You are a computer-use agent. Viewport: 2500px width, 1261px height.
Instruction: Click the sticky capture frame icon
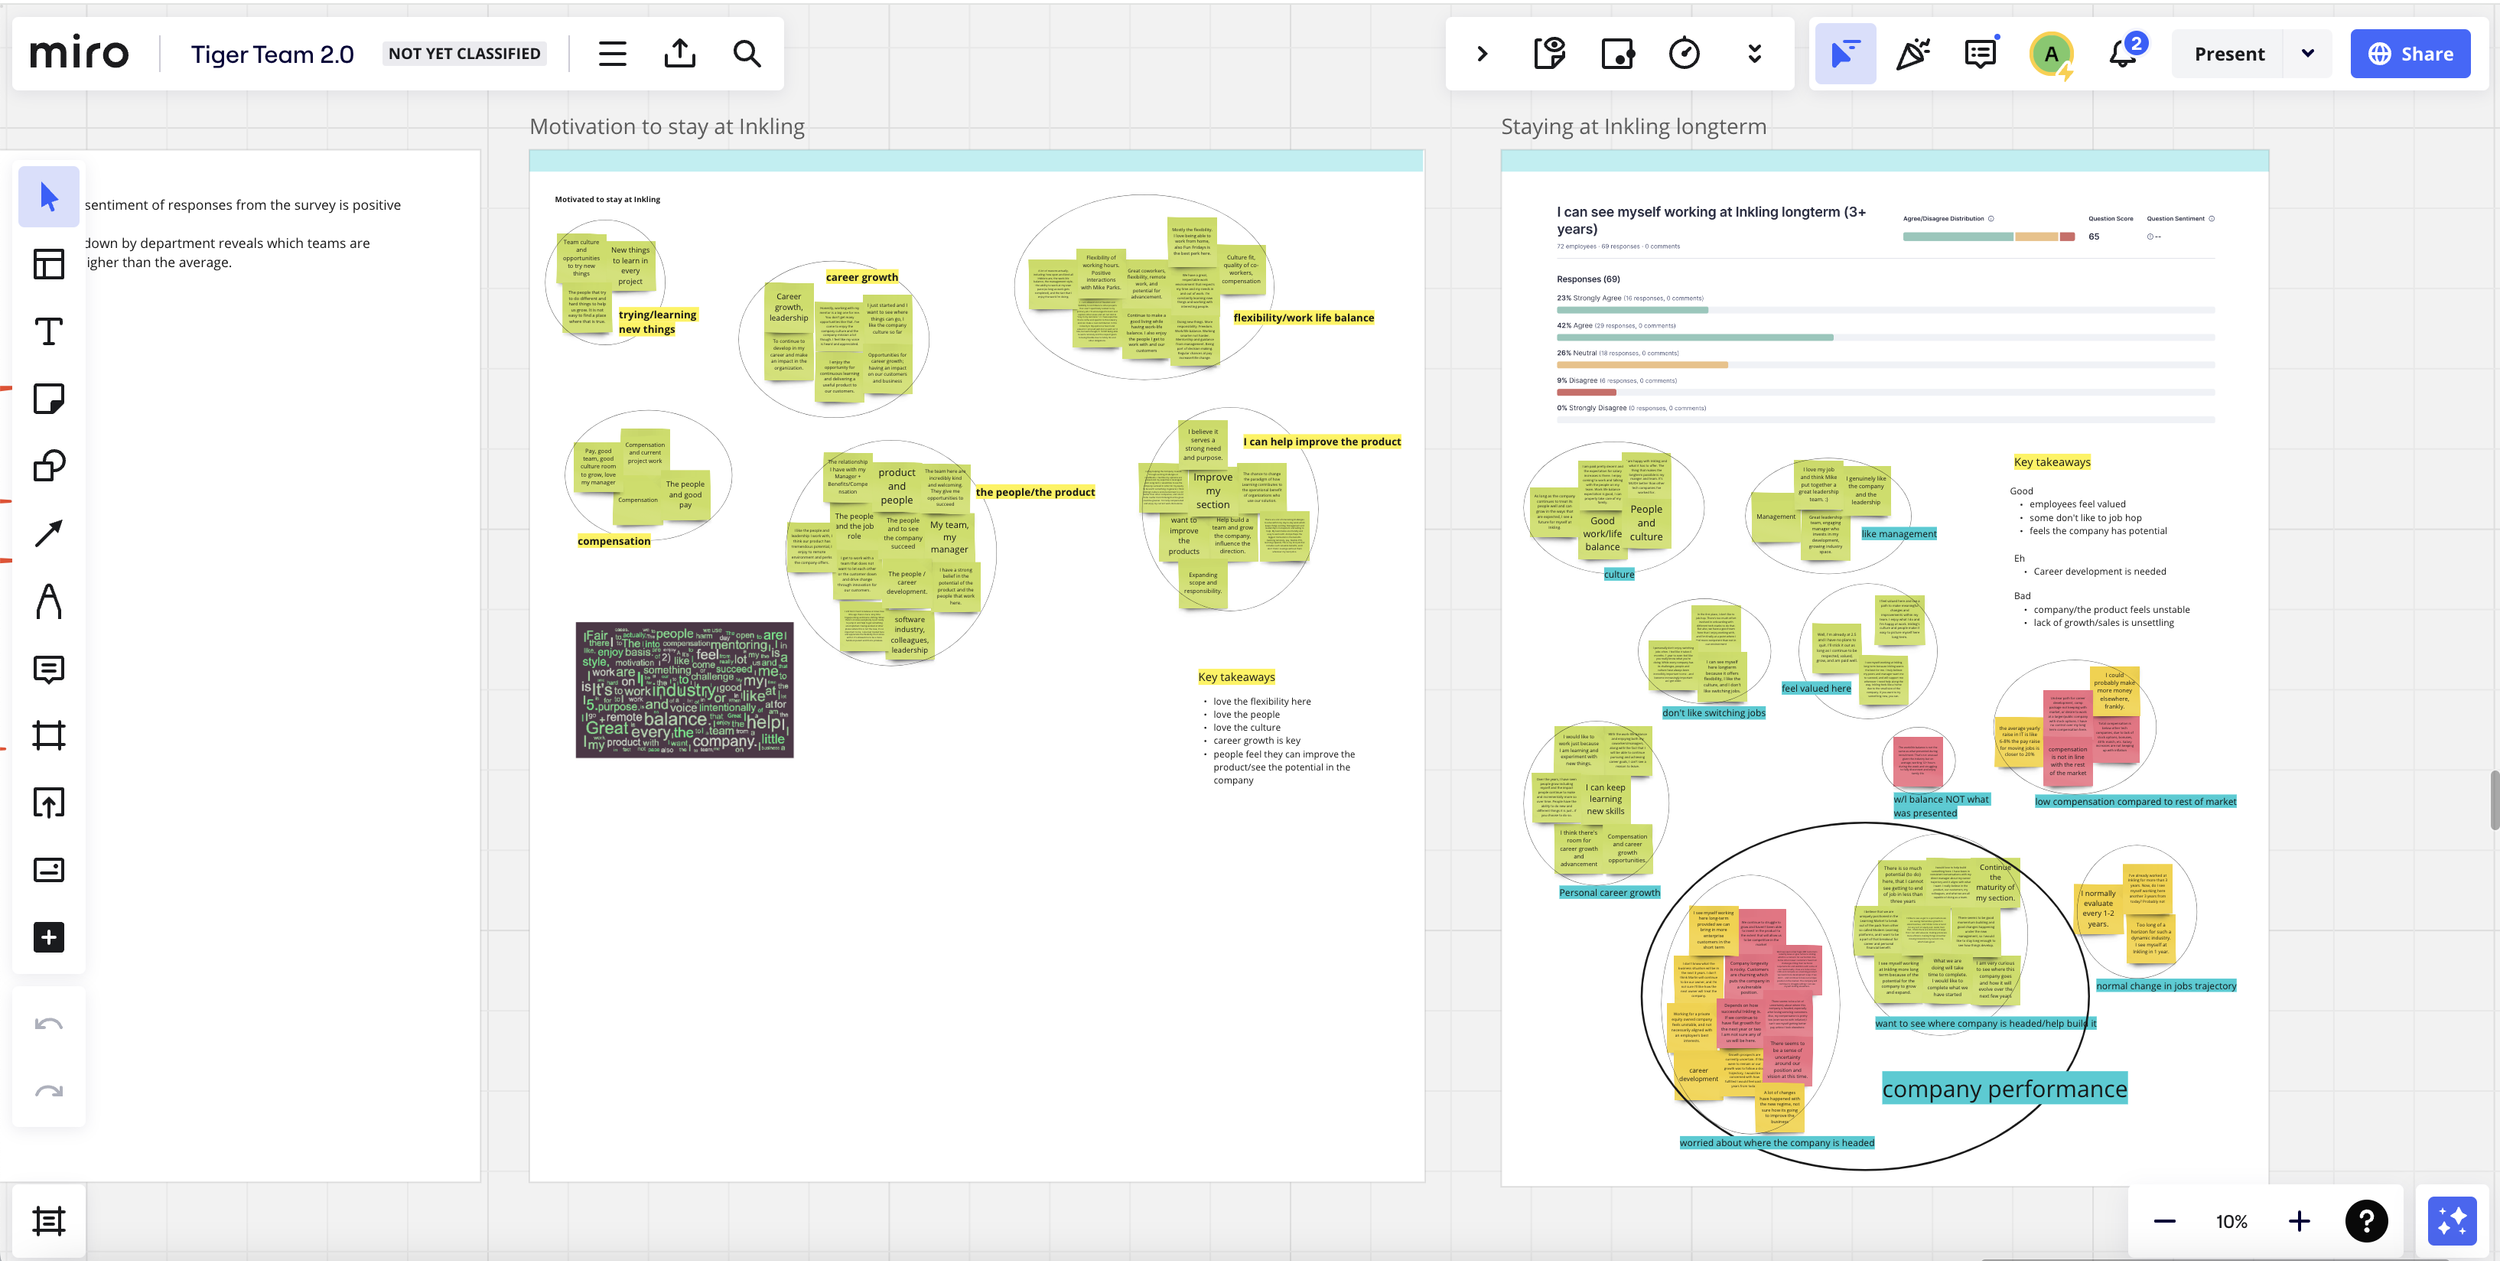(x=1617, y=54)
